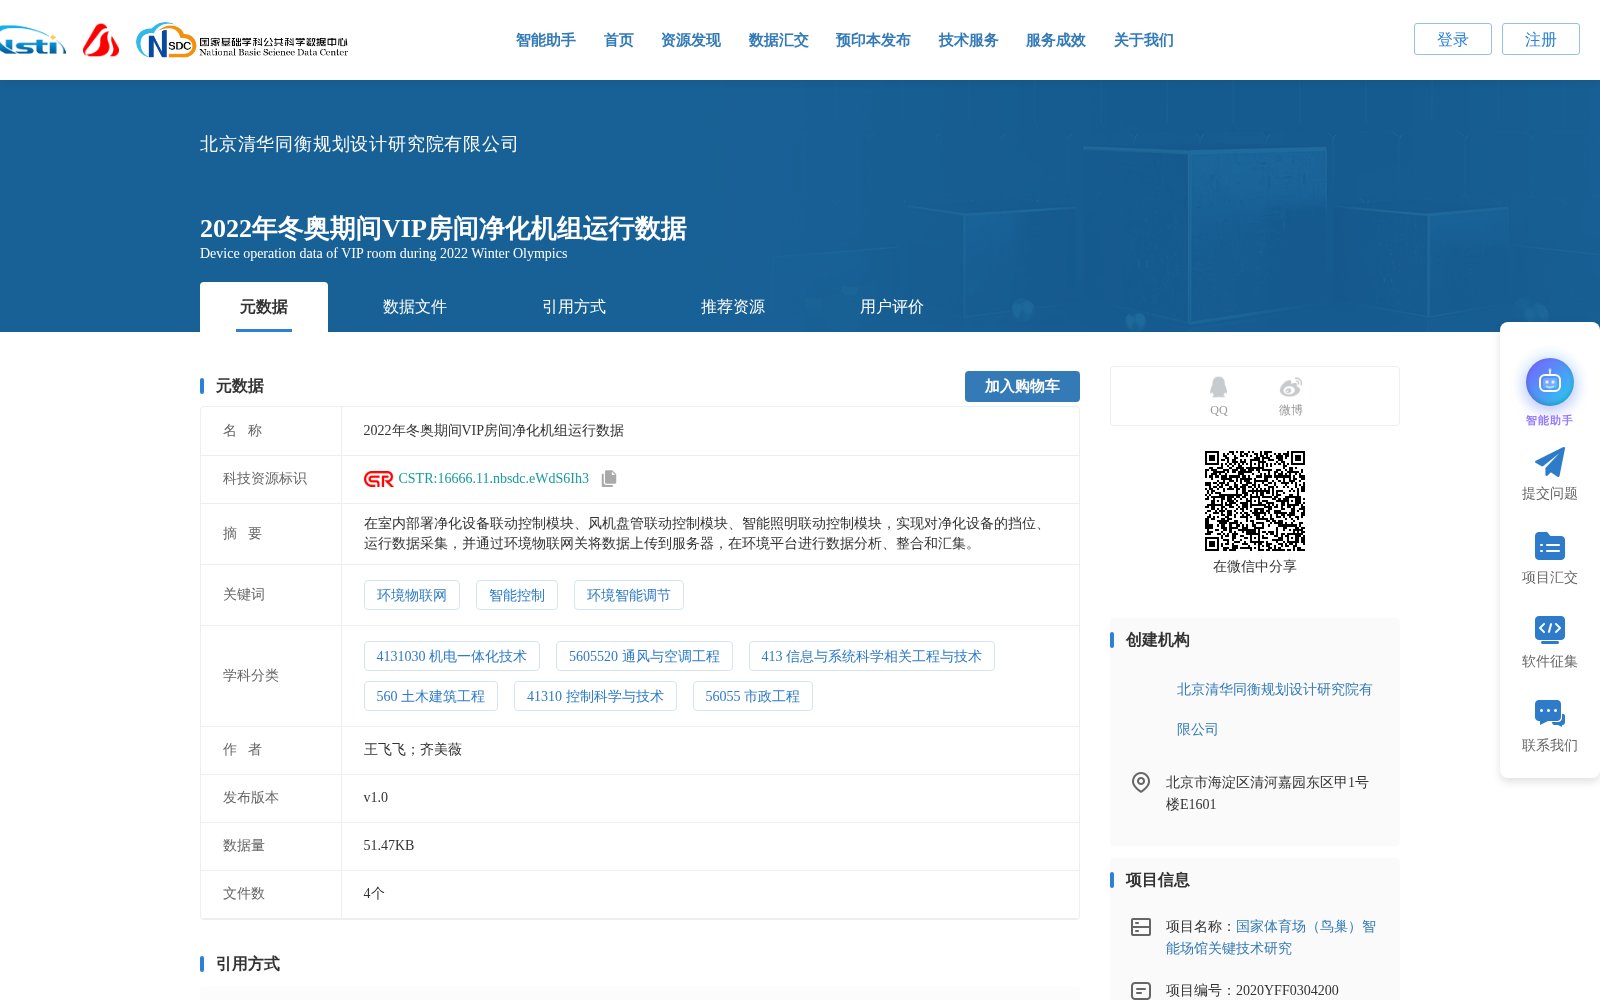
Task: Click the banner organization name 北京清华同衡规划设计研究院有限公司
Action: point(359,144)
